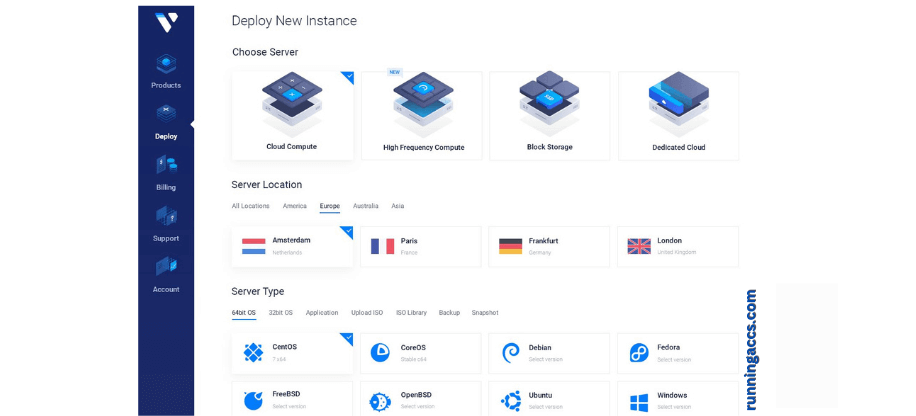The image size is (916, 416).
Task: Click the Frankfurt location name
Action: coord(543,241)
